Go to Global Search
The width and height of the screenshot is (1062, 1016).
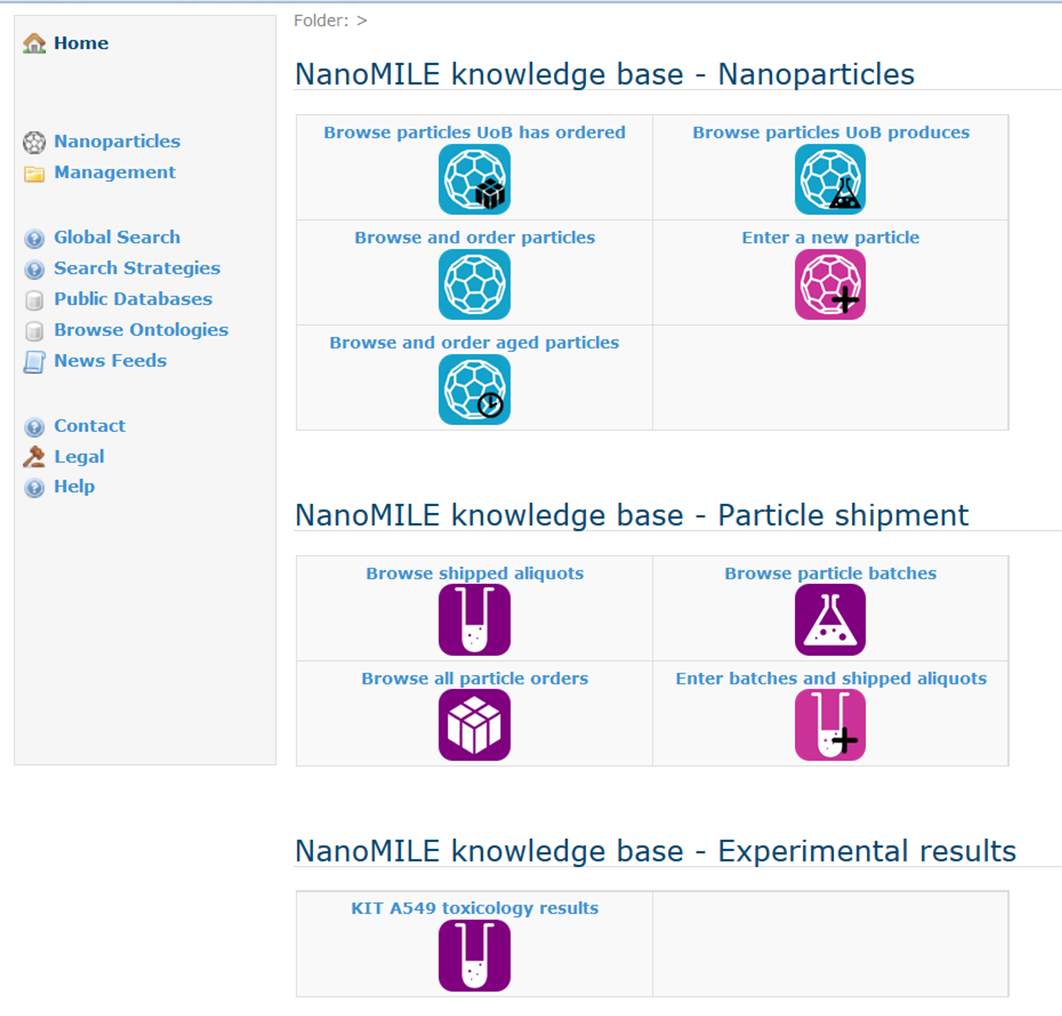[x=117, y=237]
